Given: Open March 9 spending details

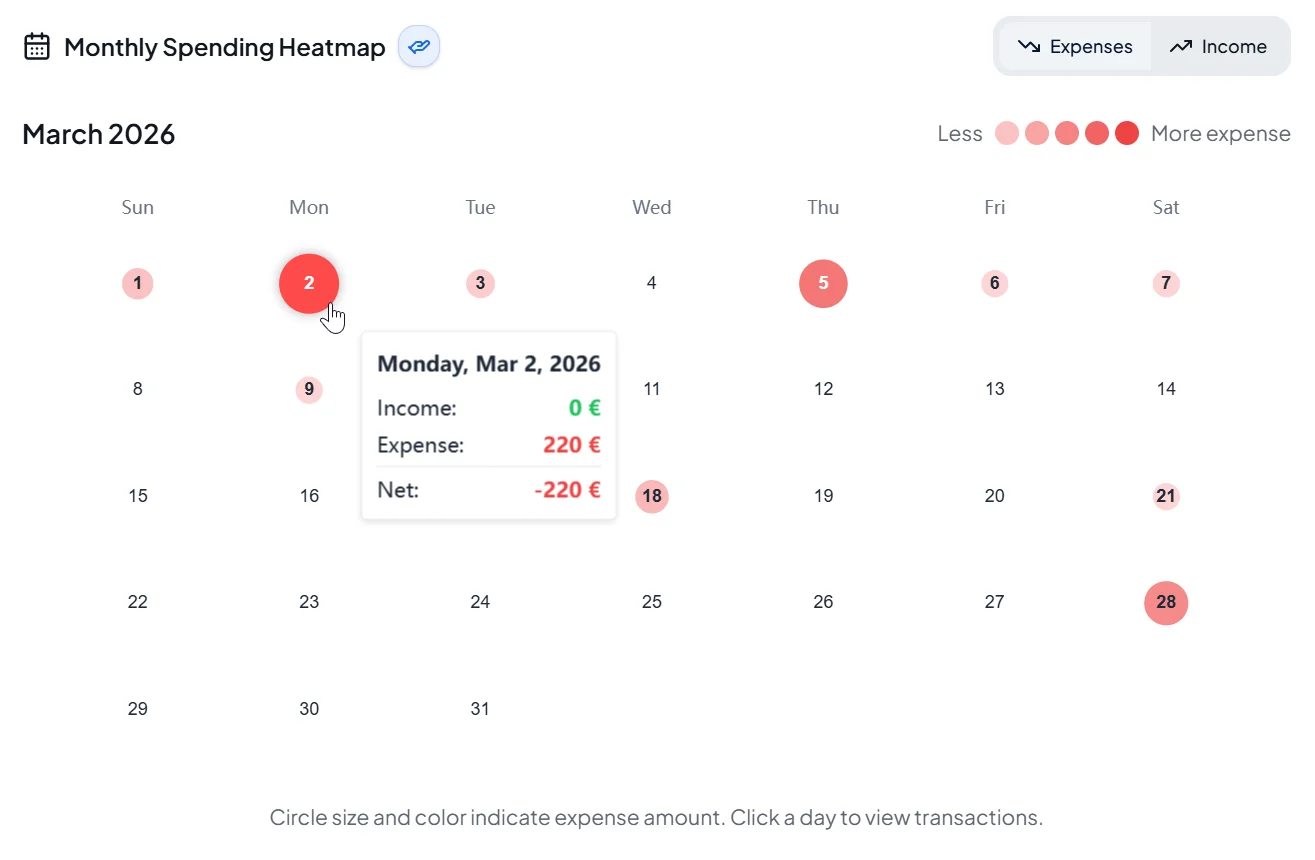Looking at the screenshot, I should coord(308,389).
